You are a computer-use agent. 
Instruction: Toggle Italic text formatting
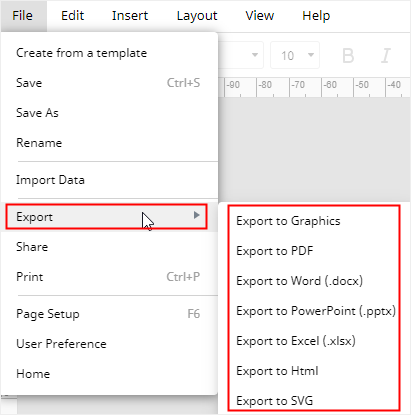point(386,56)
